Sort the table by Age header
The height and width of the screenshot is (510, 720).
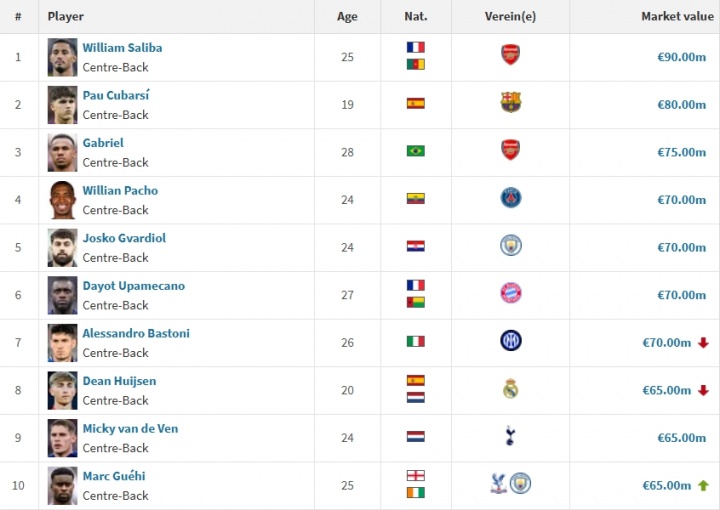coord(347,16)
